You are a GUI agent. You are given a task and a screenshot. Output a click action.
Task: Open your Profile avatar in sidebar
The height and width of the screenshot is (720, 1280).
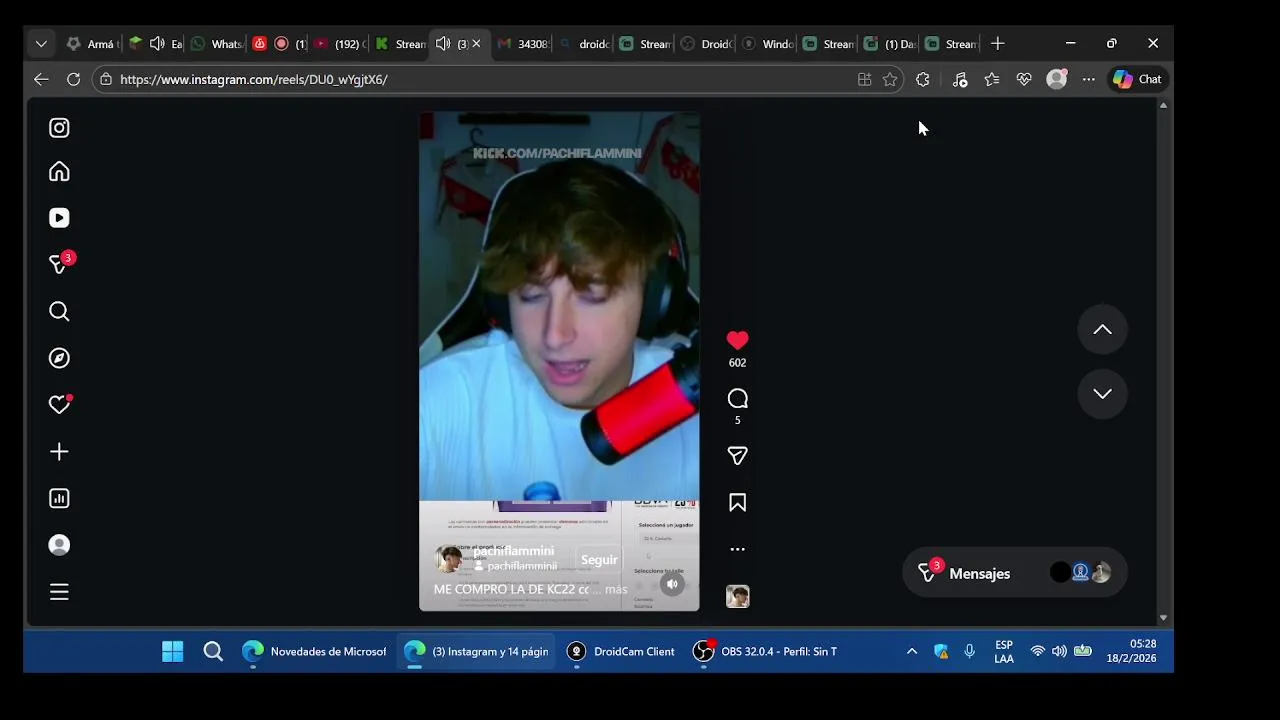point(59,545)
